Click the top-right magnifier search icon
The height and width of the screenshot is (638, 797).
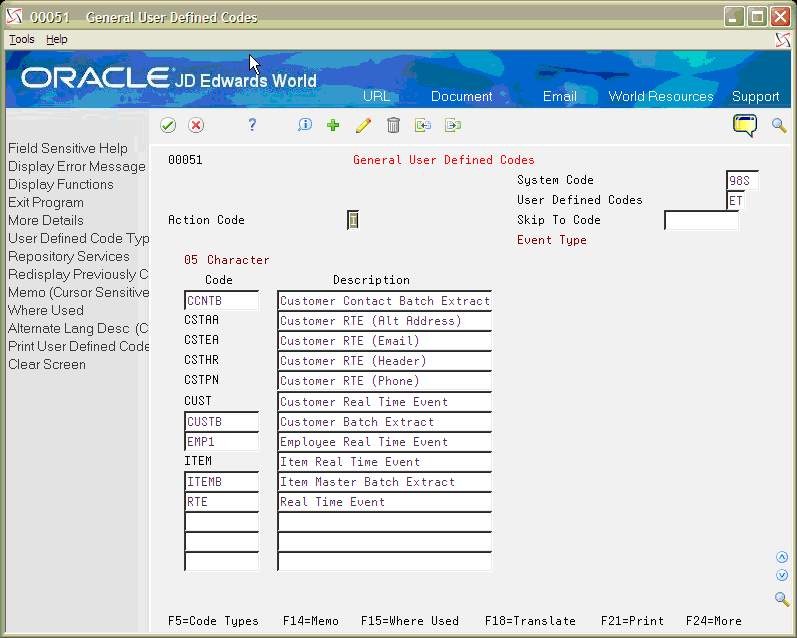[x=779, y=125]
